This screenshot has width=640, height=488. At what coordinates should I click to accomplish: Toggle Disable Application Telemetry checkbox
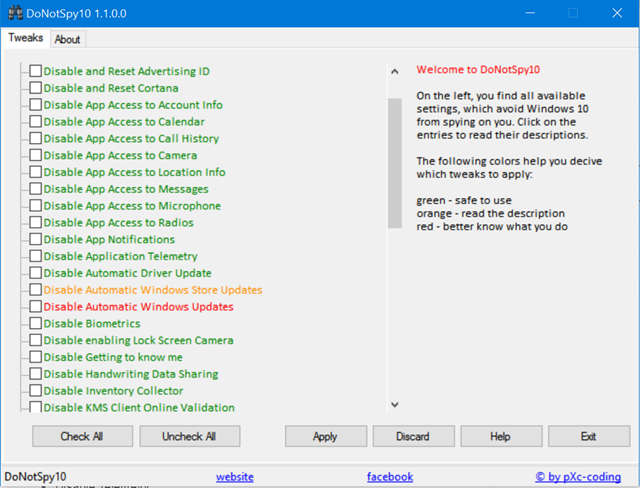click(x=36, y=256)
